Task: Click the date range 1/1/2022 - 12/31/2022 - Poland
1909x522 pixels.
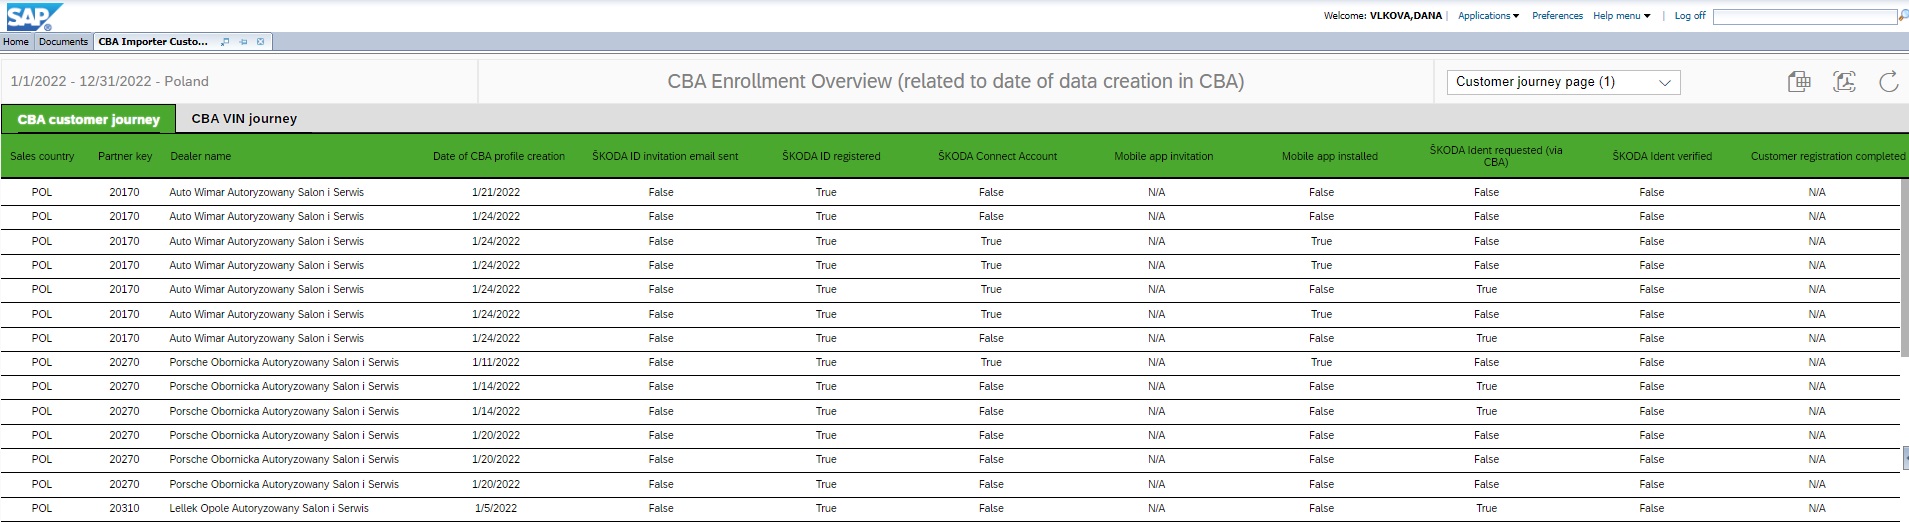Action: pyautogui.click(x=110, y=82)
